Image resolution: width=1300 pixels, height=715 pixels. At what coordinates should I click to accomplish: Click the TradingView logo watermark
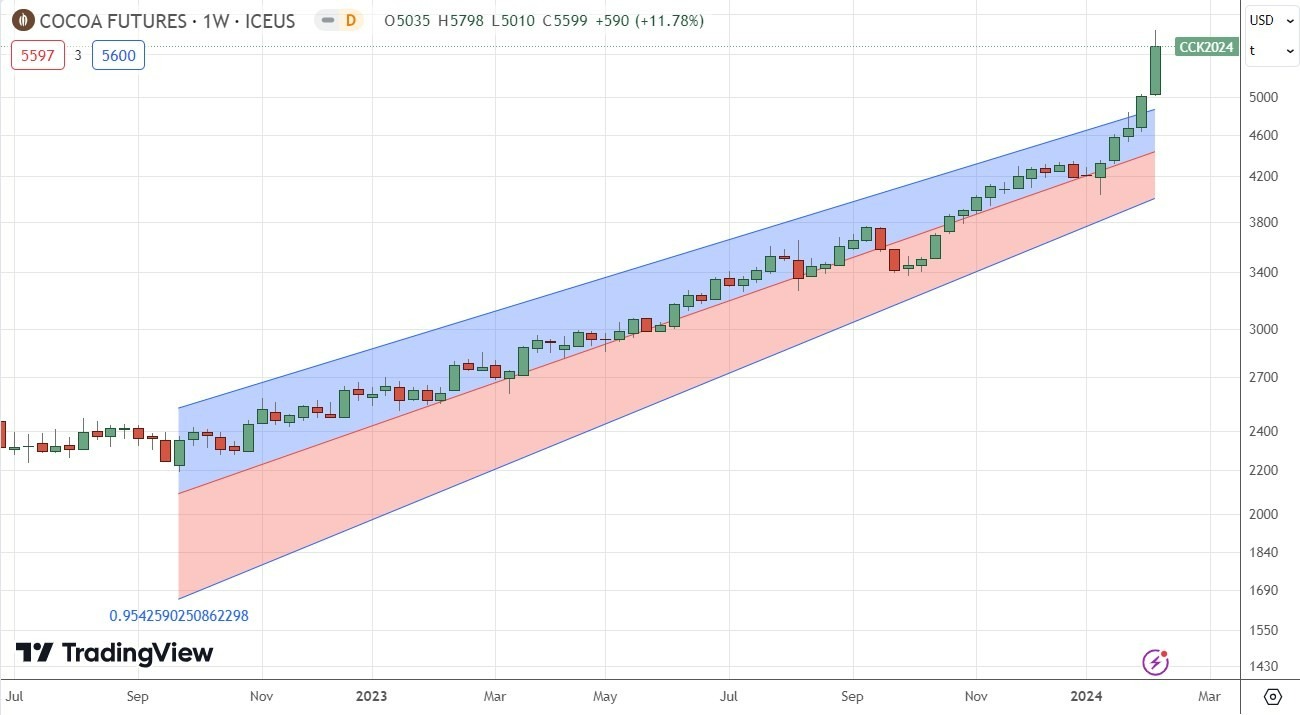[117, 652]
